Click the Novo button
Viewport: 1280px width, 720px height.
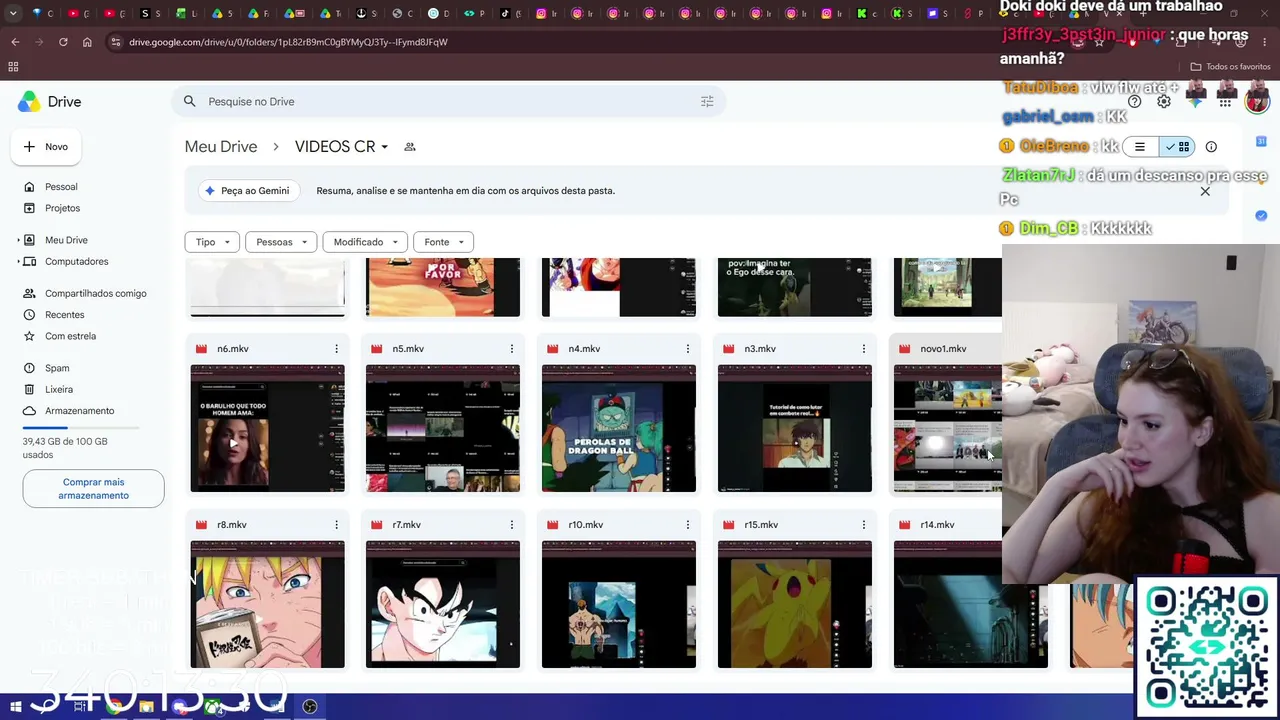point(46,147)
